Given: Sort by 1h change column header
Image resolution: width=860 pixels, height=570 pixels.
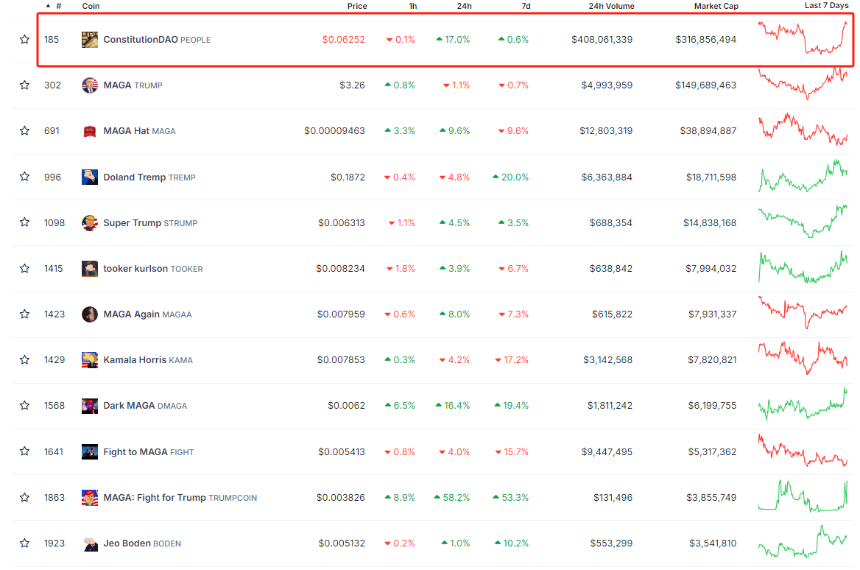Looking at the screenshot, I should tap(413, 6).
